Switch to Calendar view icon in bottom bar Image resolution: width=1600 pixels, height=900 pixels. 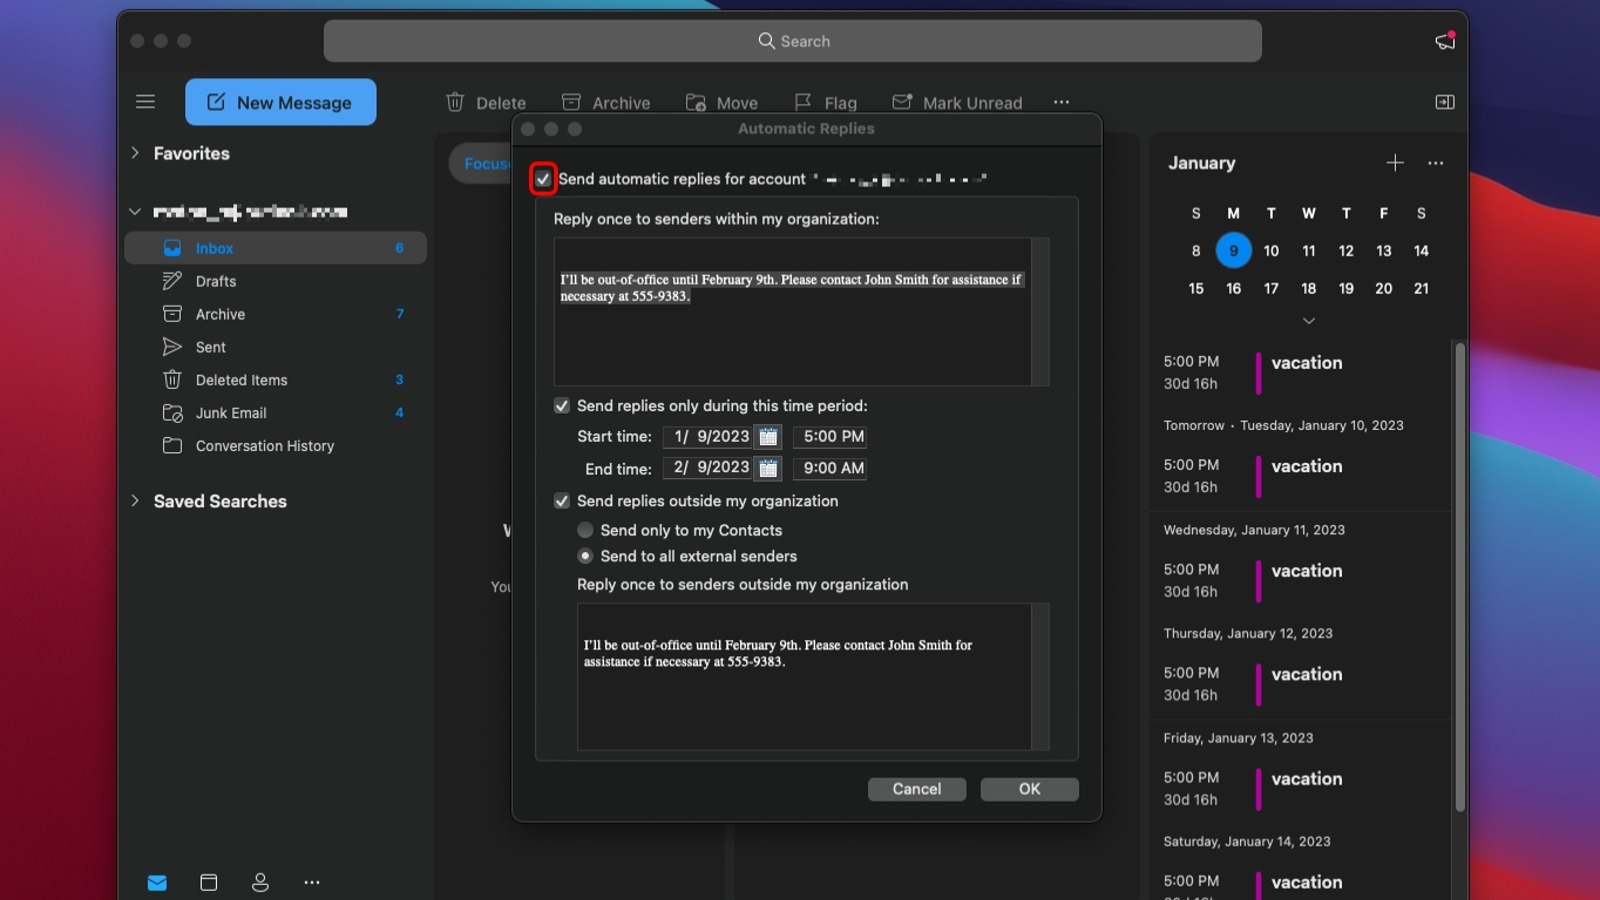tap(208, 882)
